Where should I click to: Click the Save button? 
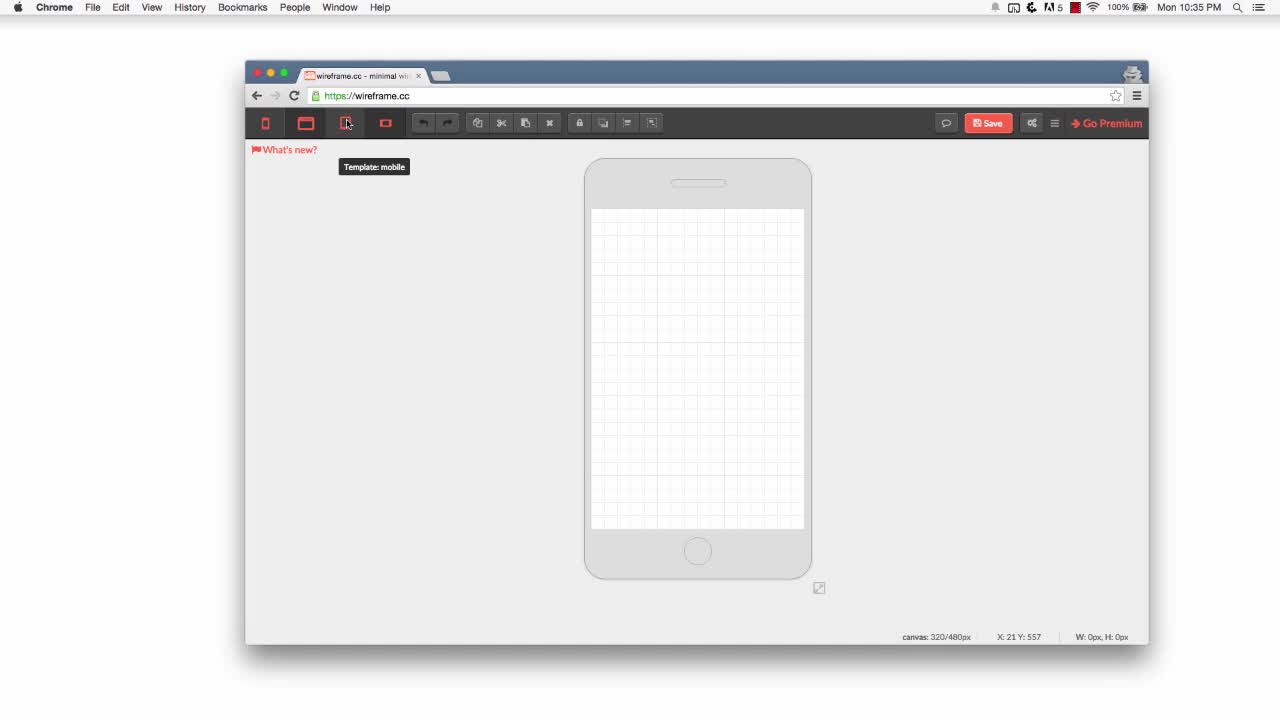(988, 123)
